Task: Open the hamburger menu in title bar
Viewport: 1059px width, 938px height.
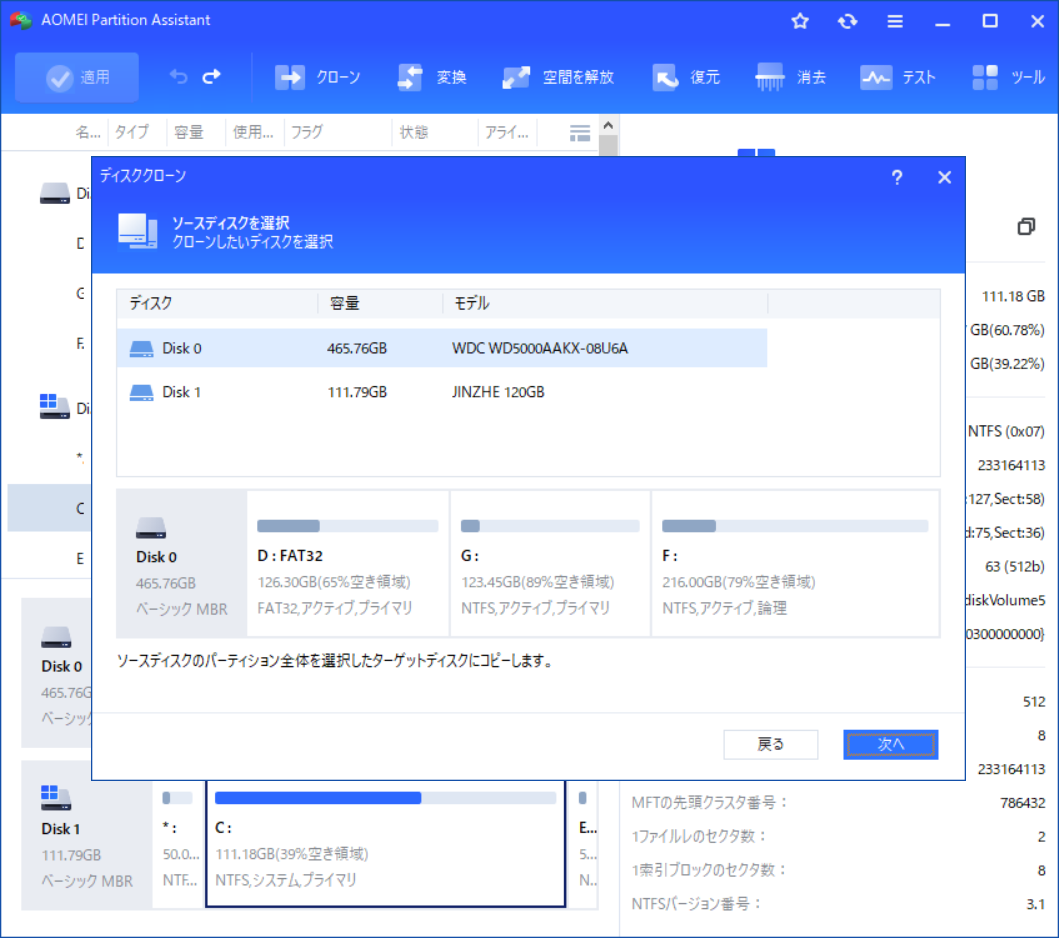Action: click(895, 21)
